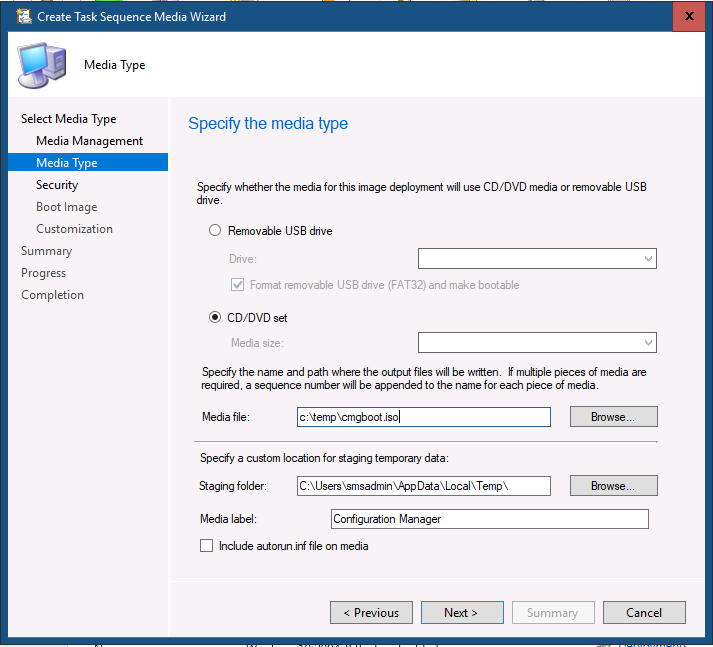The height and width of the screenshot is (647, 713).
Task: Click the Next button
Action: [x=462, y=612]
